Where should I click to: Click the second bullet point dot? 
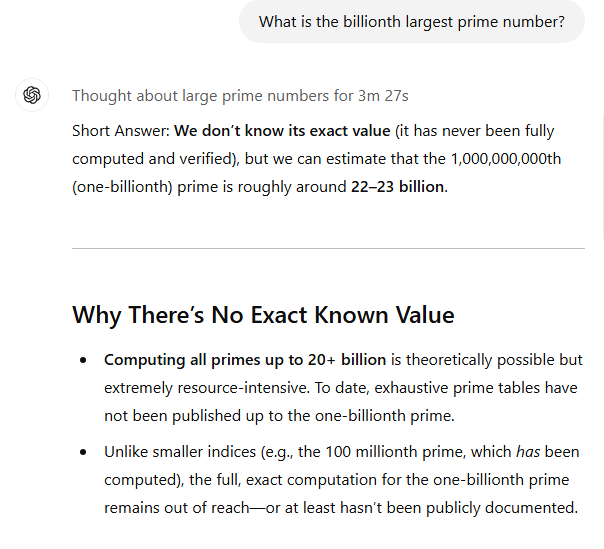coord(84,452)
